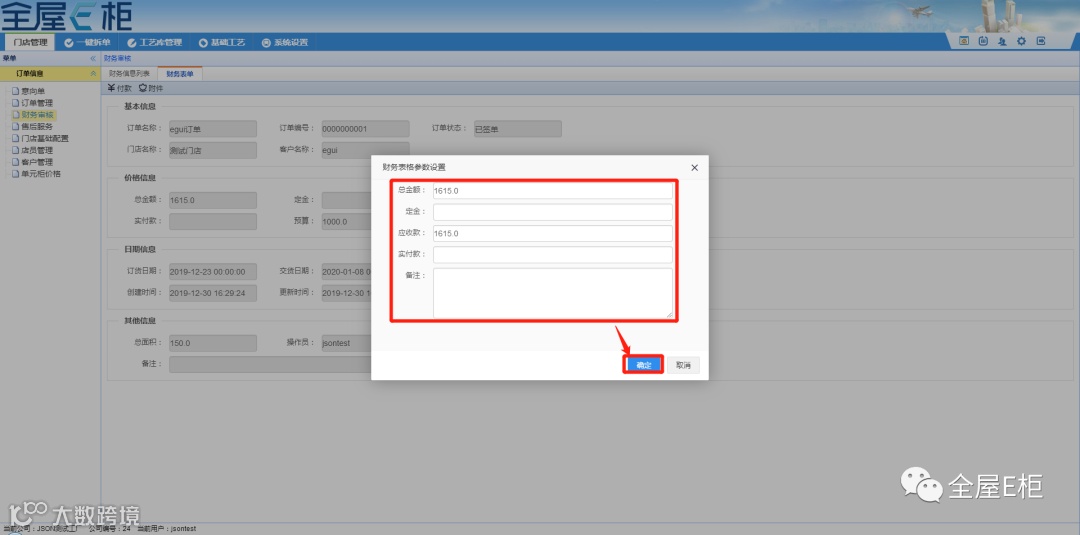Click the 应收款 input in dialog

coord(552,233)
